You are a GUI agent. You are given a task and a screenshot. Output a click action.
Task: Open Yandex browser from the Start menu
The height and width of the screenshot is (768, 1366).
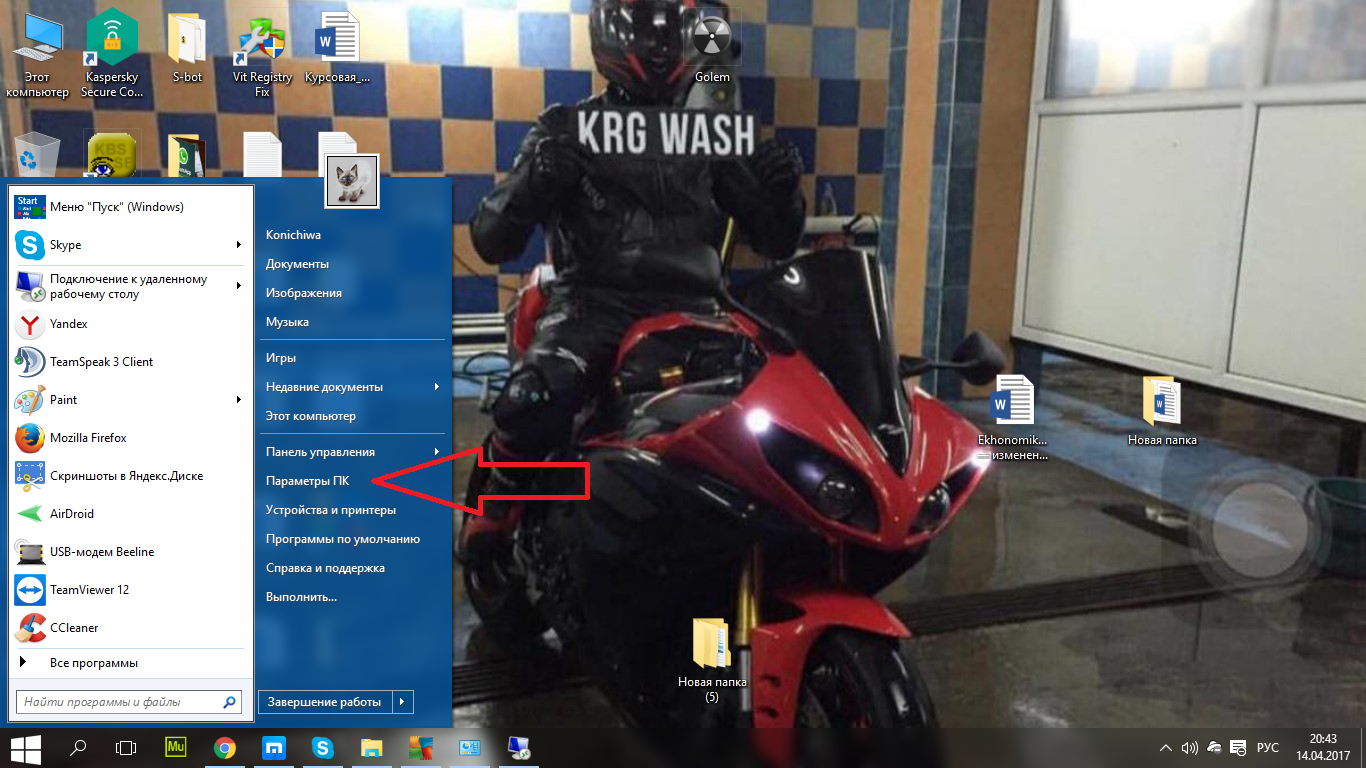[129, 324]
